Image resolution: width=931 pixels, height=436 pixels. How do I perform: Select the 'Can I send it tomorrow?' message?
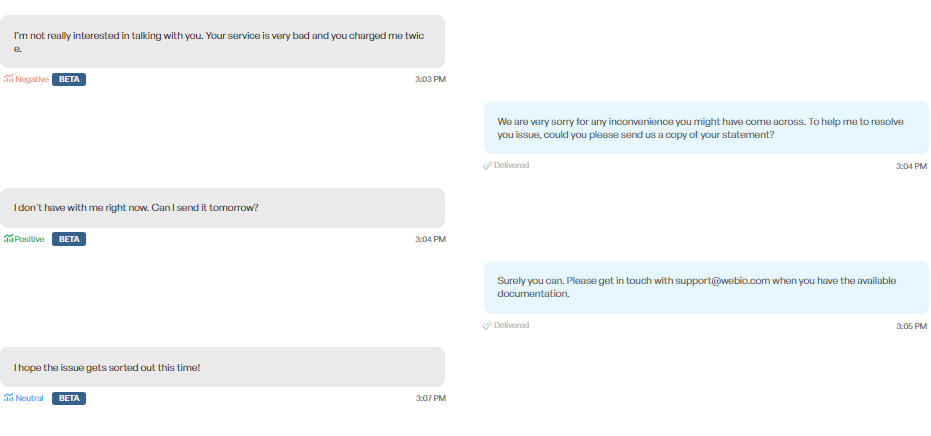(222, 208)
